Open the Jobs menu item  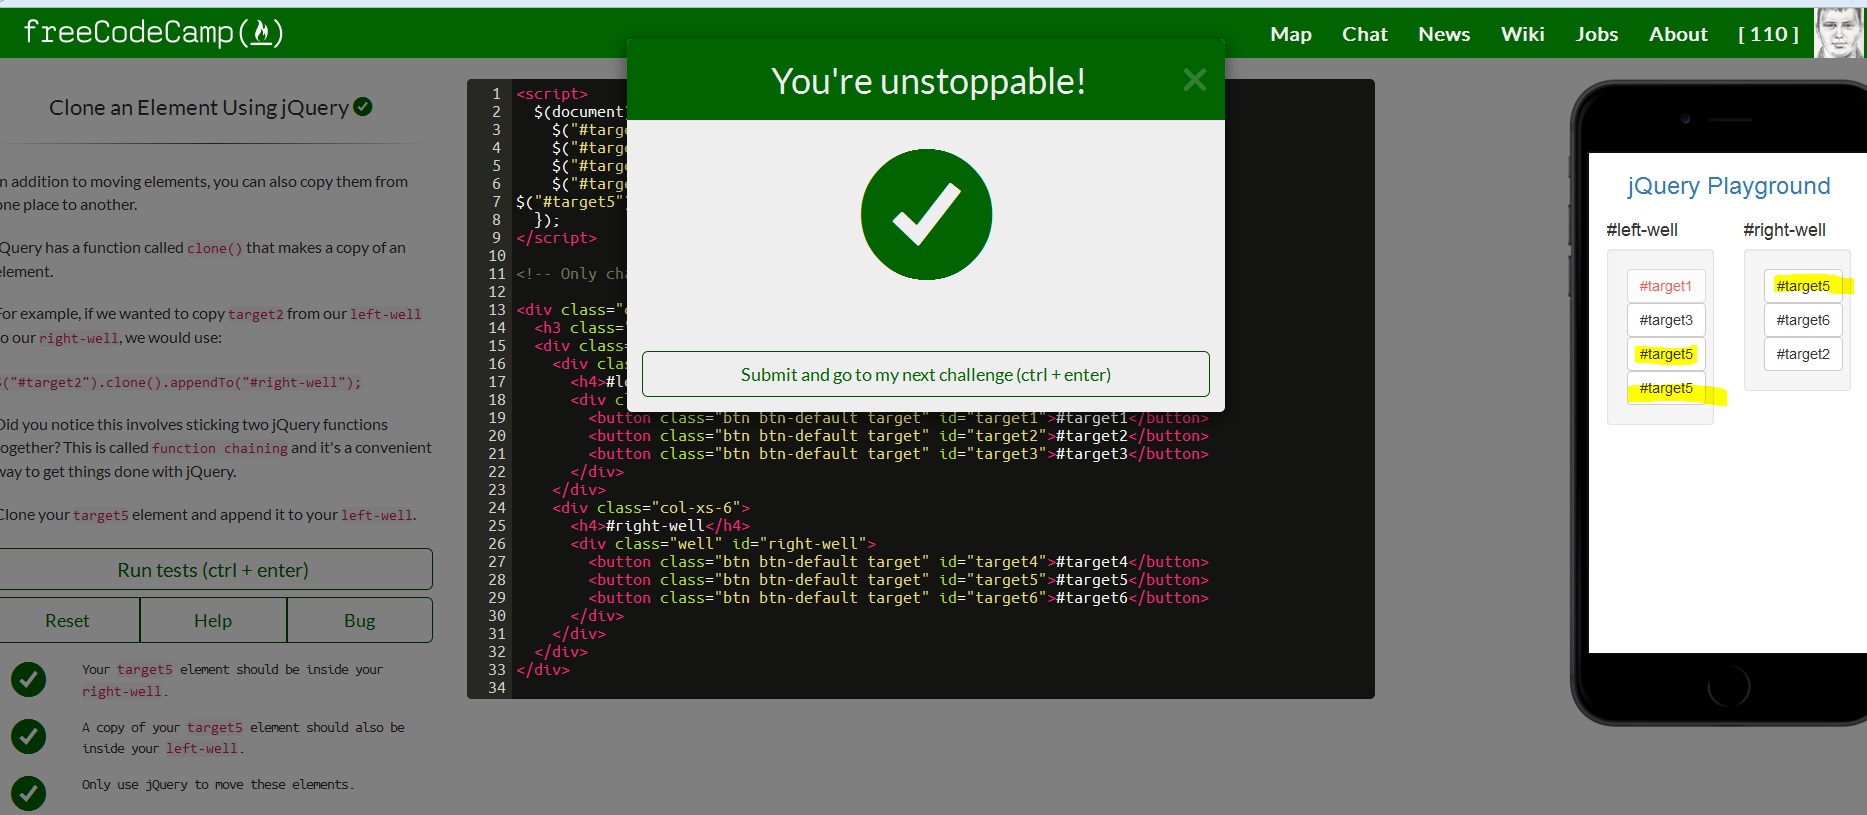pos(1596,34)
